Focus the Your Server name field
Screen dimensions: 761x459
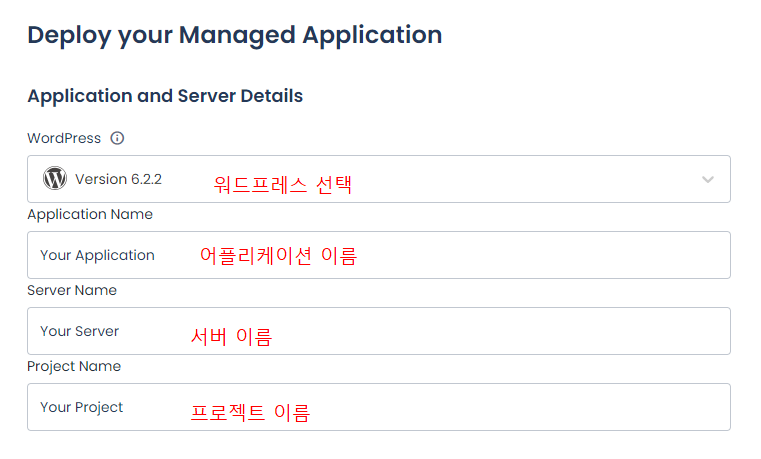(379, 331)
